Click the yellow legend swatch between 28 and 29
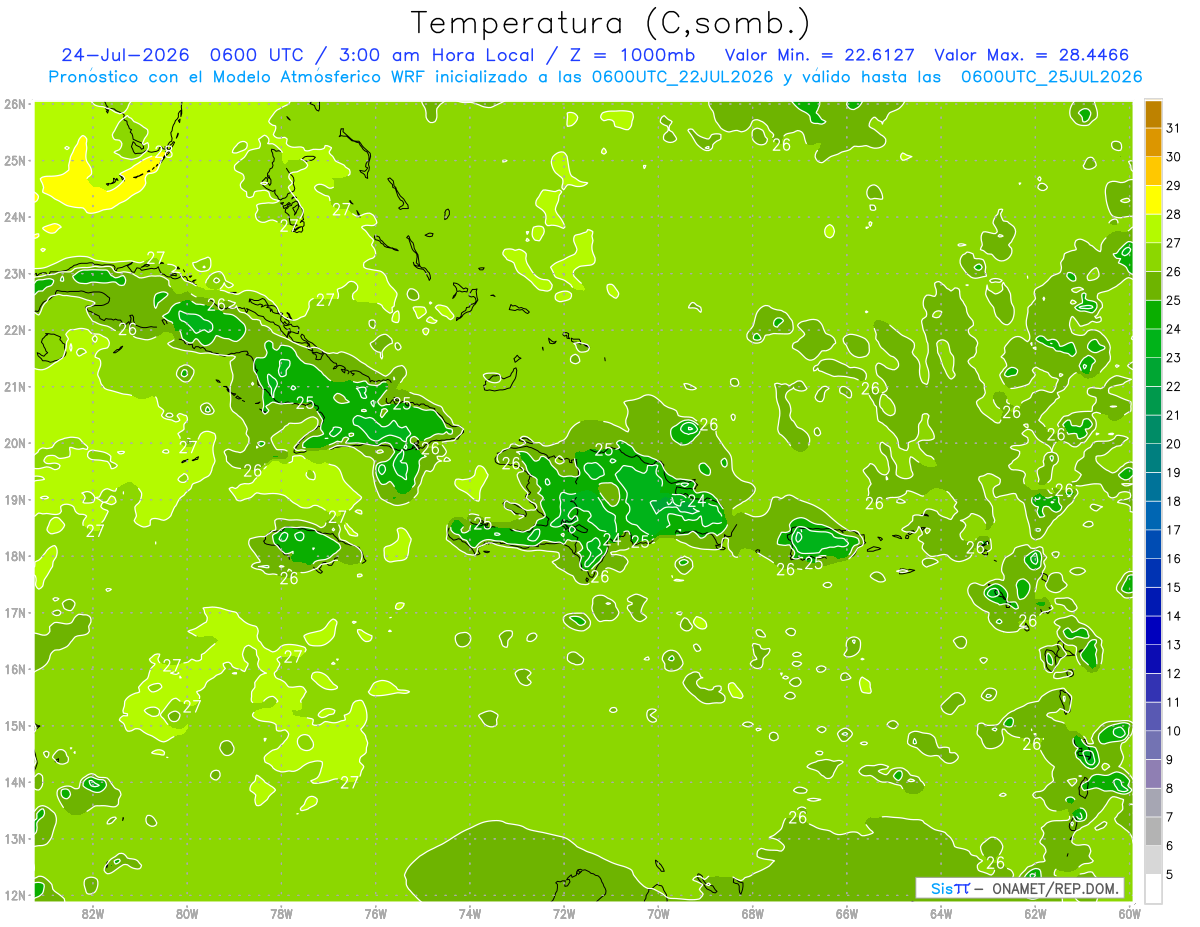 pos(1153,200)
